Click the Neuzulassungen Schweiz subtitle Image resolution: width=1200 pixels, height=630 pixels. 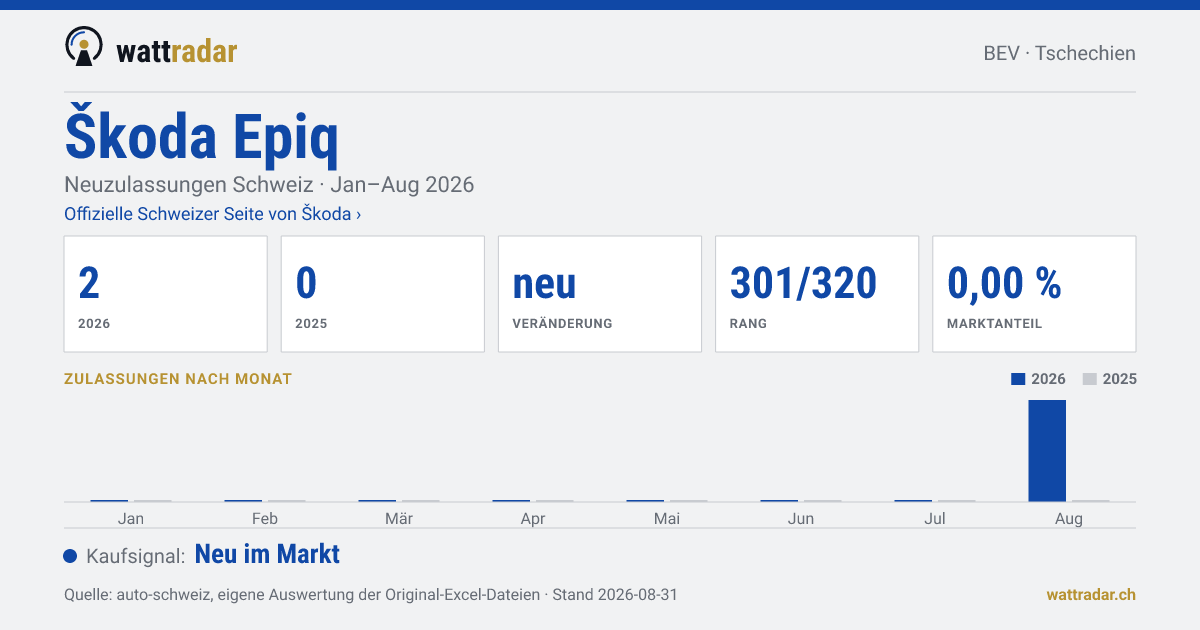269,185
